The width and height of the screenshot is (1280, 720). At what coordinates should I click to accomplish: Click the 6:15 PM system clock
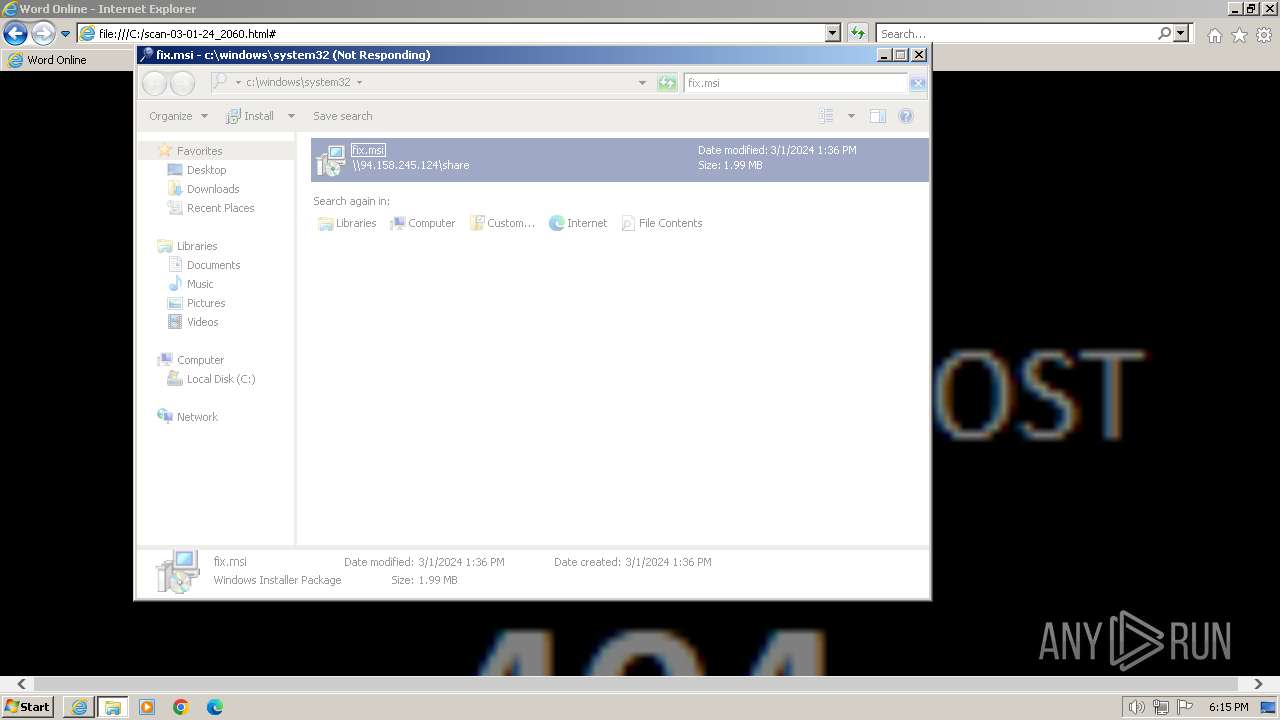click(x=1228, y=707)
